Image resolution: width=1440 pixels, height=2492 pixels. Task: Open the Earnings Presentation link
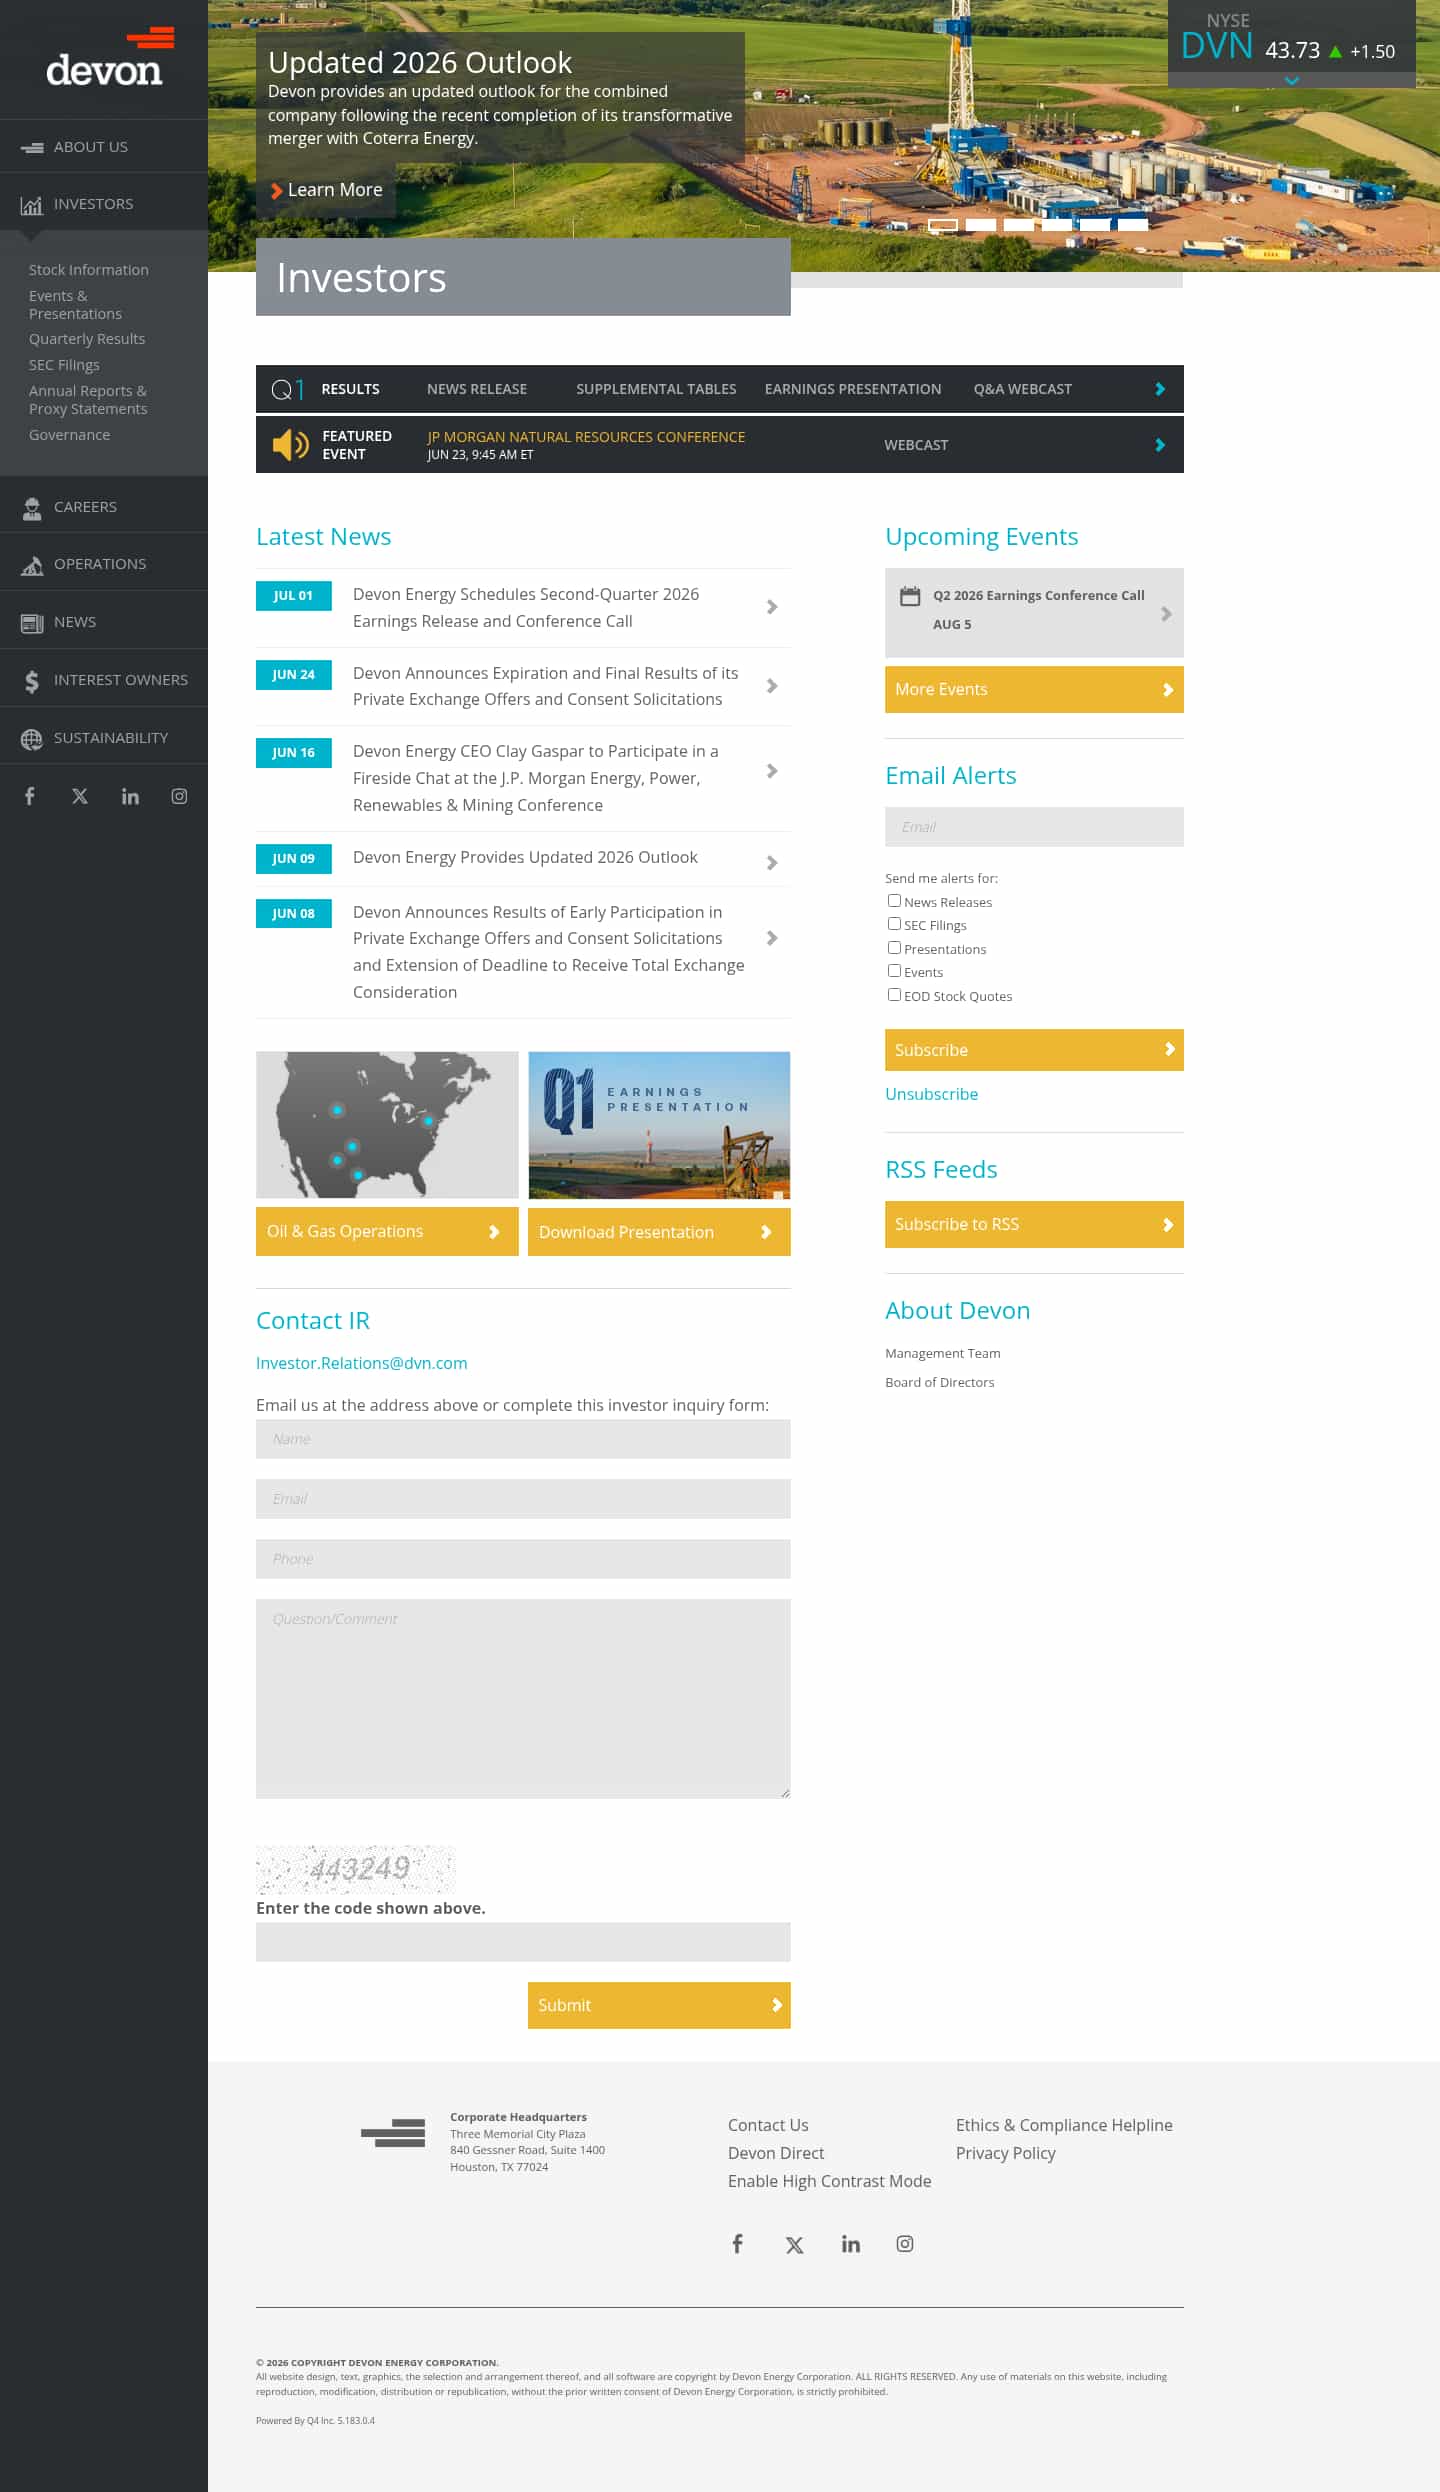click(853, 389)
